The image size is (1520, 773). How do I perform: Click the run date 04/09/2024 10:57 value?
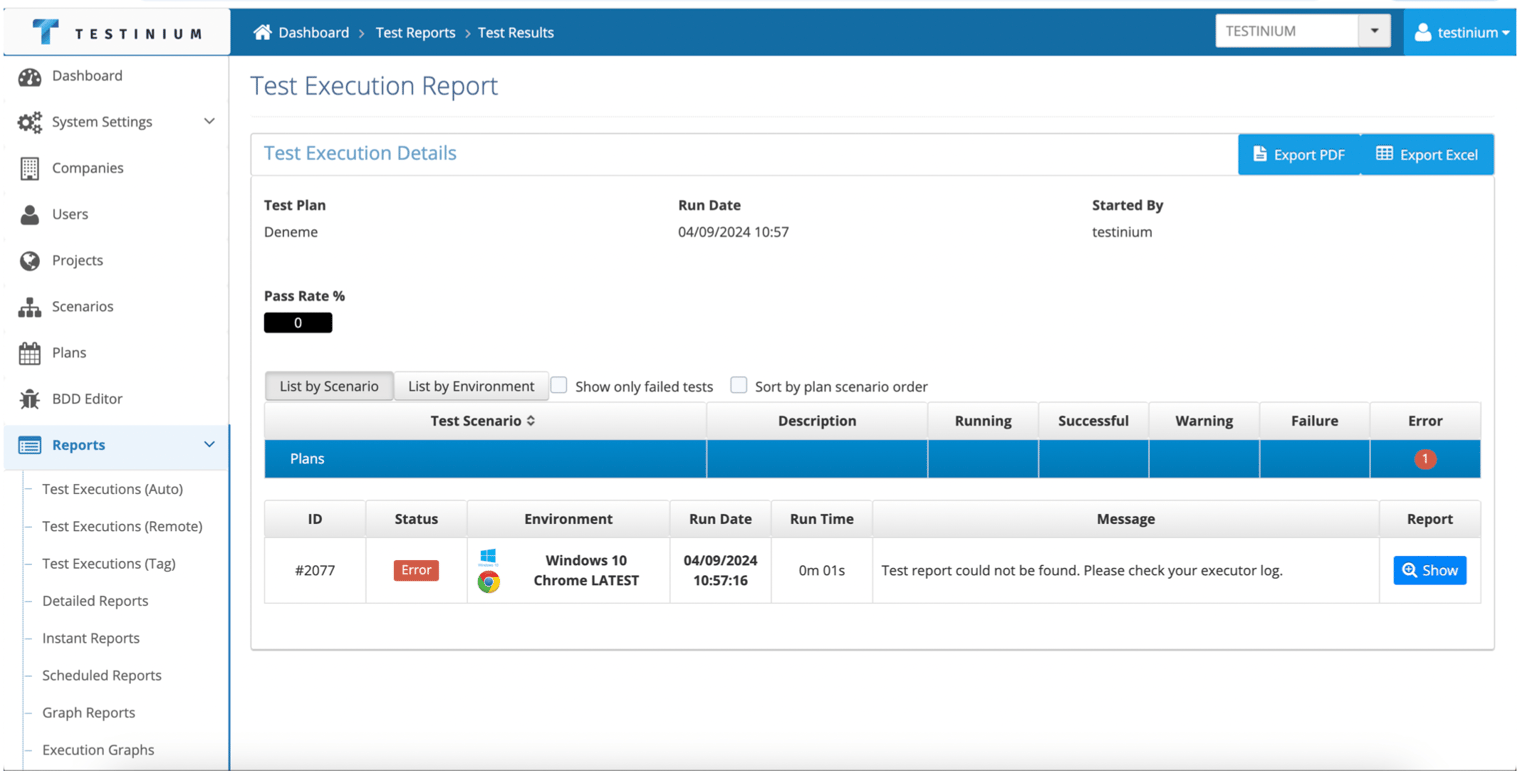[x=734, y=232]
